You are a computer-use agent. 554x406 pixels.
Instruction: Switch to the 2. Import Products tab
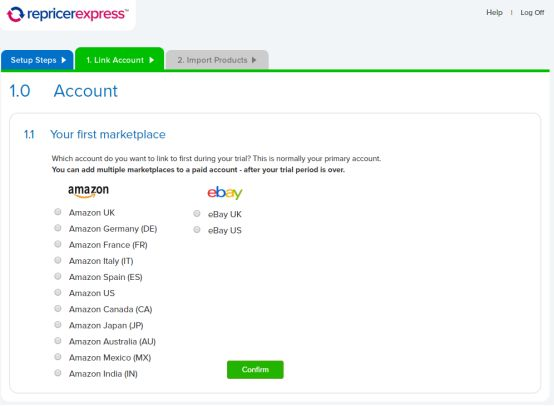pyautogui.click(x=217, y=60)
